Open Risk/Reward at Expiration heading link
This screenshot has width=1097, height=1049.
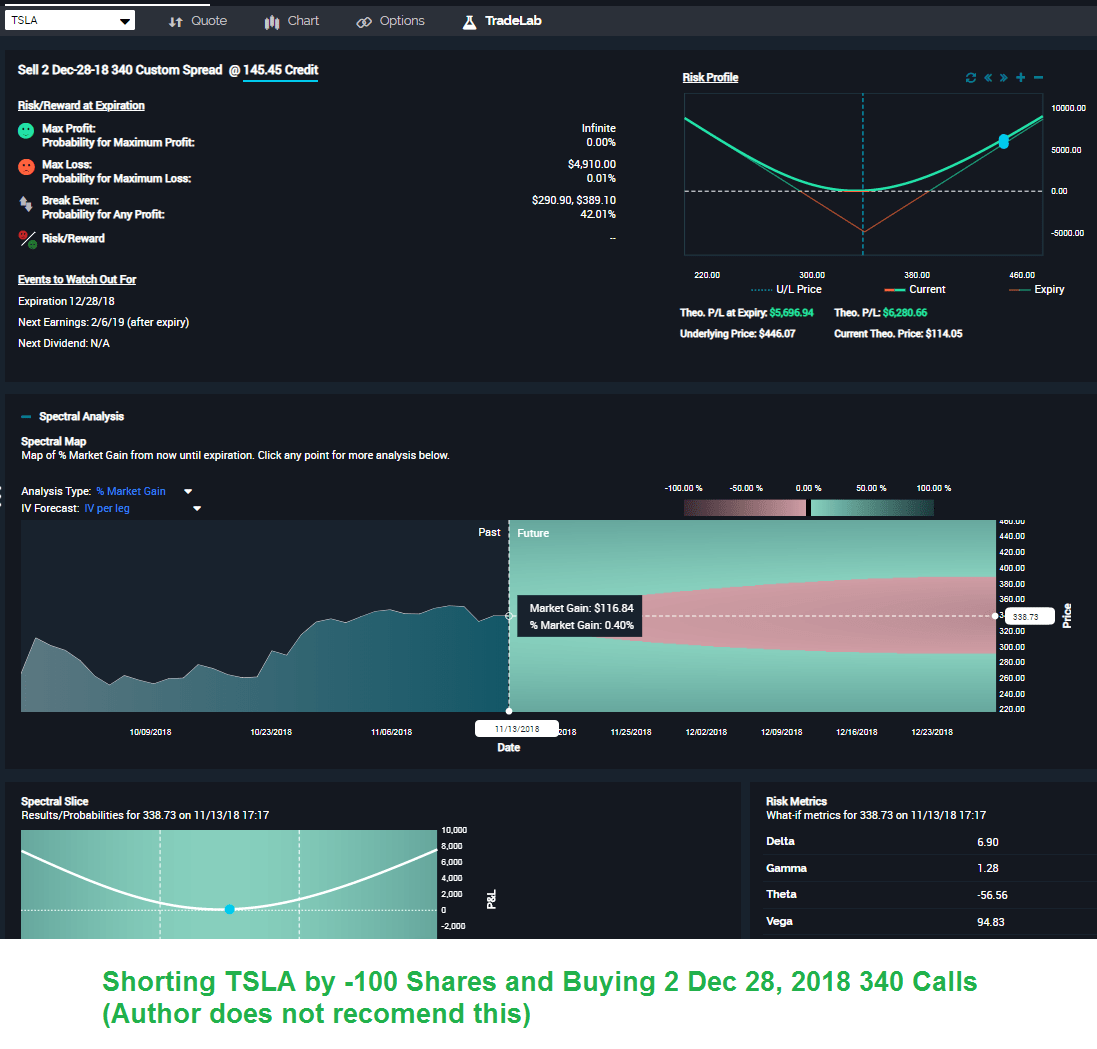[x=81, y=106]
